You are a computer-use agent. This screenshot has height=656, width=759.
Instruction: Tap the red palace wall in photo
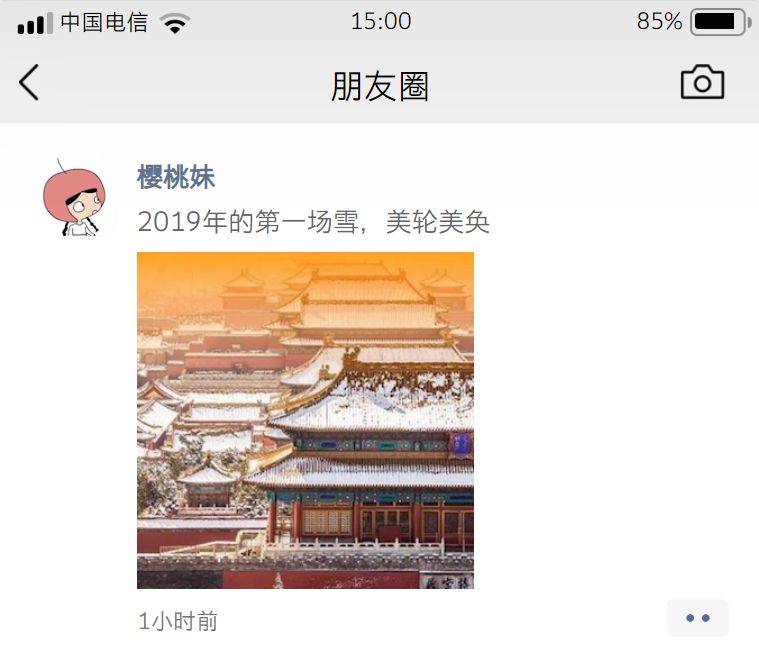coord(320,580)
